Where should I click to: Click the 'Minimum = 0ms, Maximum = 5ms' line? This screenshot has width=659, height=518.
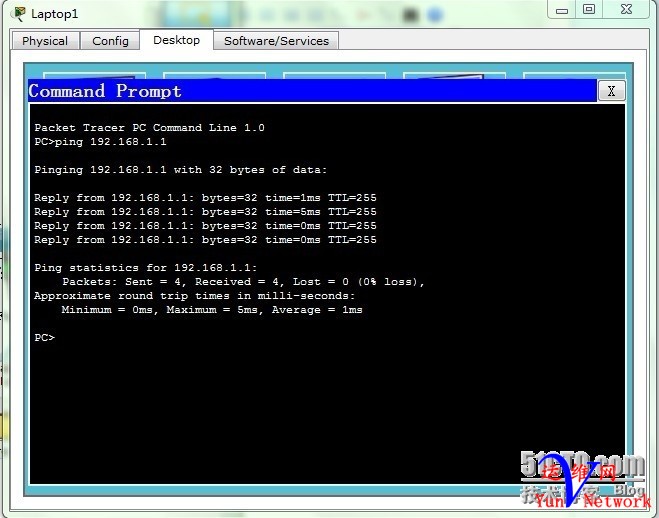[x=212, y=310]
